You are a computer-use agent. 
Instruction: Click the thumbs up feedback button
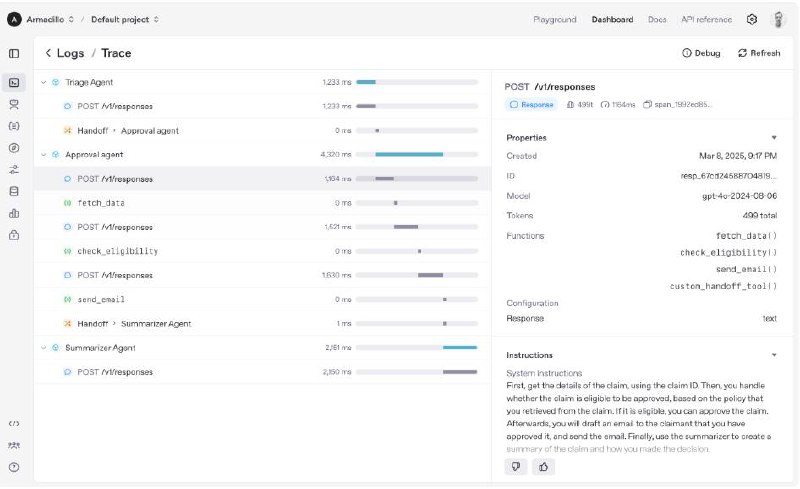pos(543,467)
